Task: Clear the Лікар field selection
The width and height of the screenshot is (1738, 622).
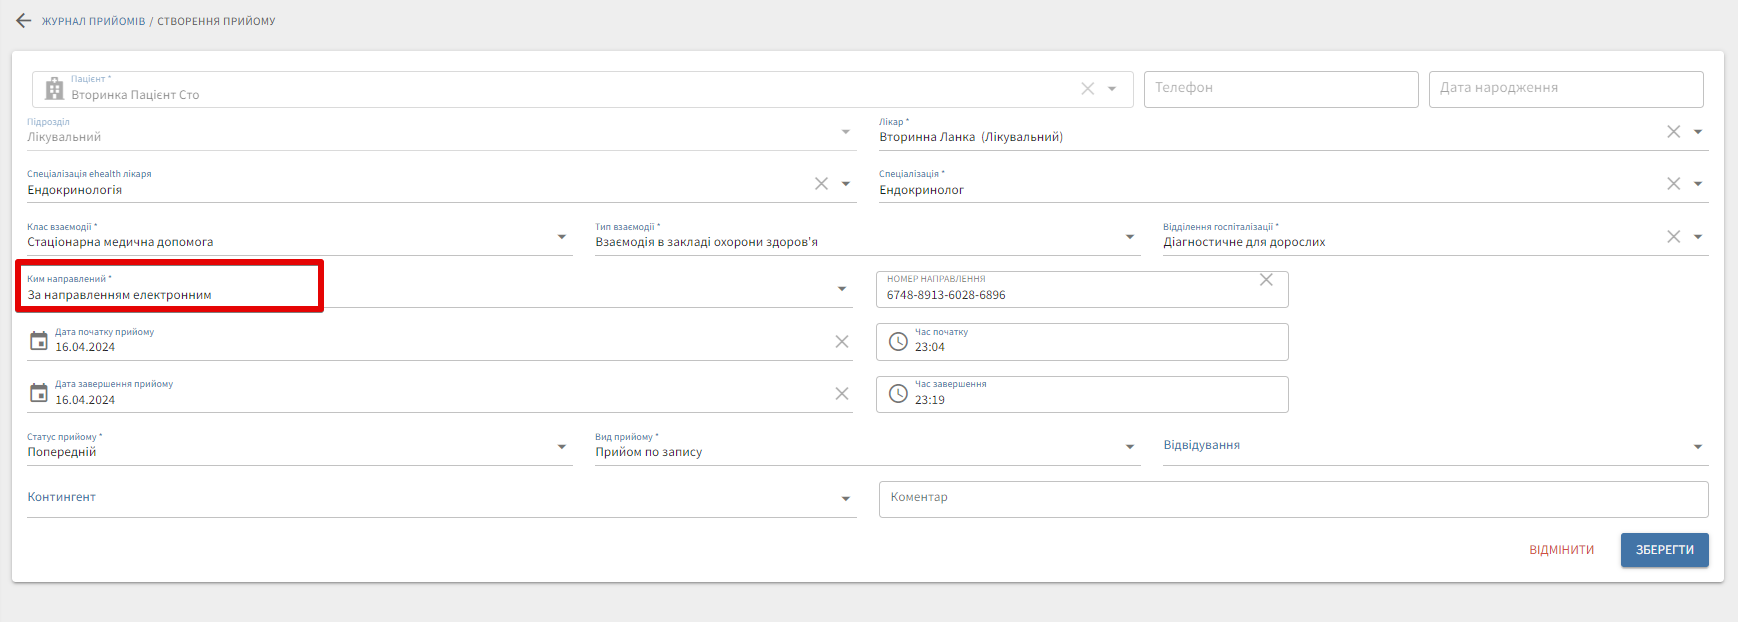Action: click(x=1673, y=132)
